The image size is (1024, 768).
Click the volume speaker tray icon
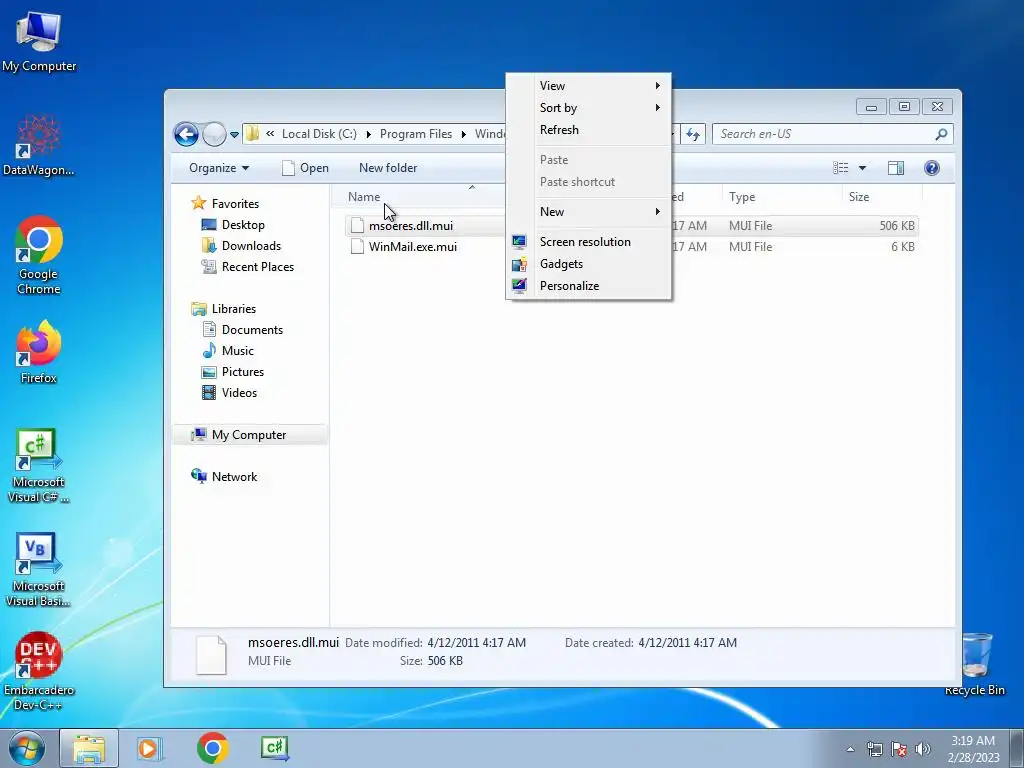923,749
